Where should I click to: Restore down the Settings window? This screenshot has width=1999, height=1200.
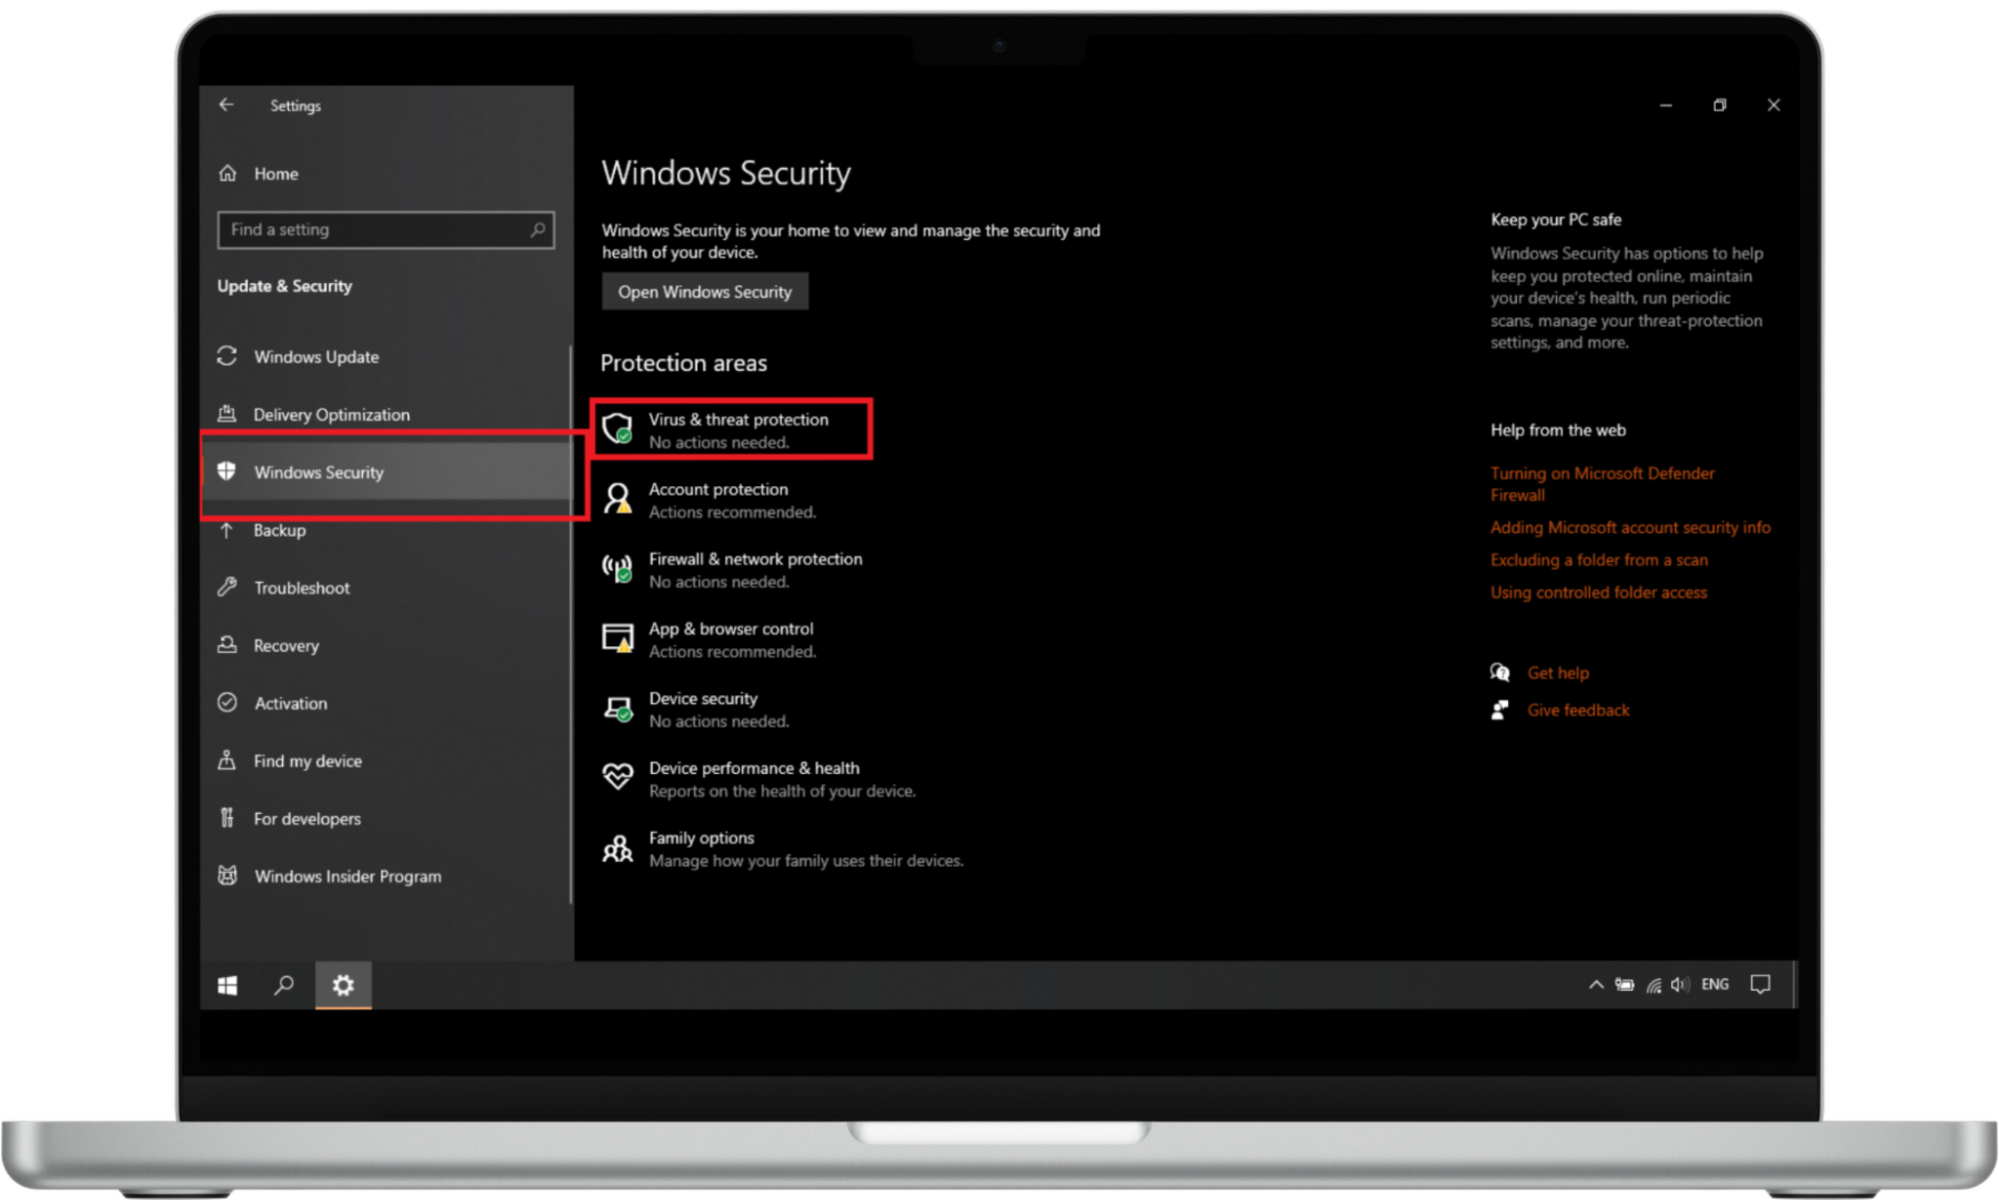(1720, 105)
